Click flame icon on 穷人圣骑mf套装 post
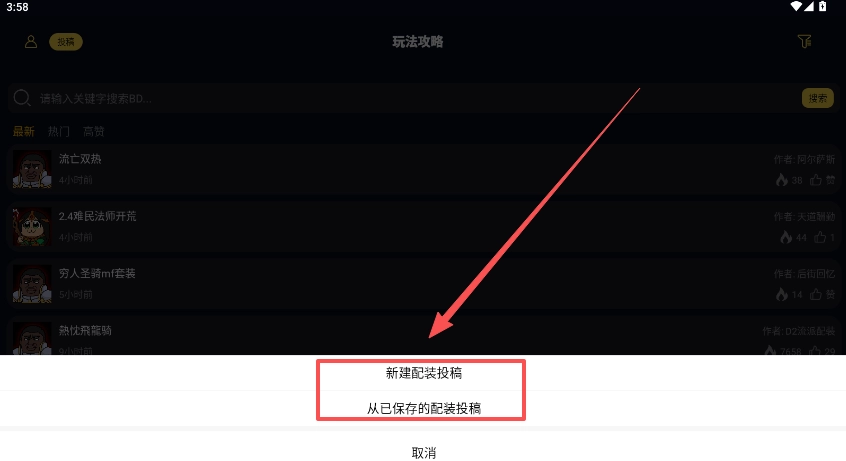This screenshot has height=461, width=846. (x=782, y=294)
